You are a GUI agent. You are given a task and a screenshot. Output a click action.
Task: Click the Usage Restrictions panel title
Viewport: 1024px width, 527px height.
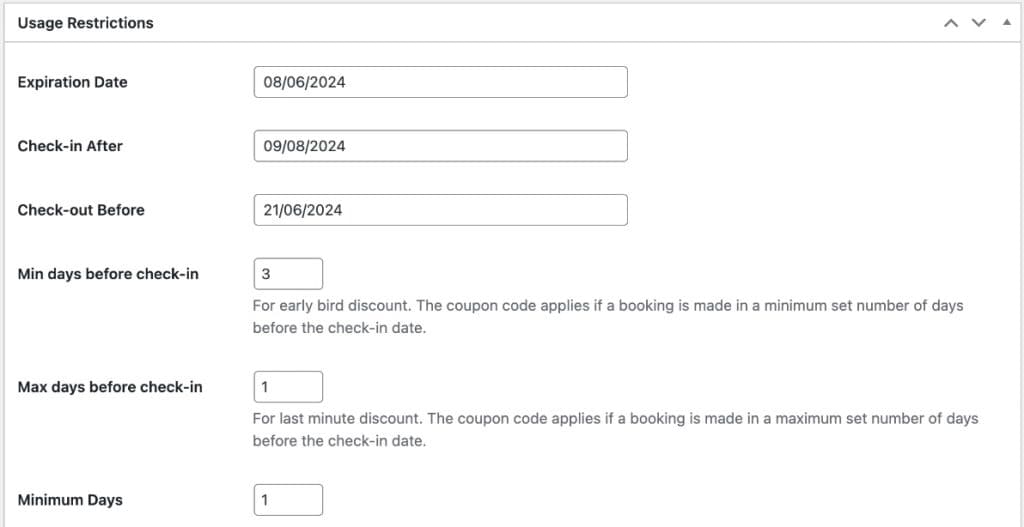coord(86,22)
